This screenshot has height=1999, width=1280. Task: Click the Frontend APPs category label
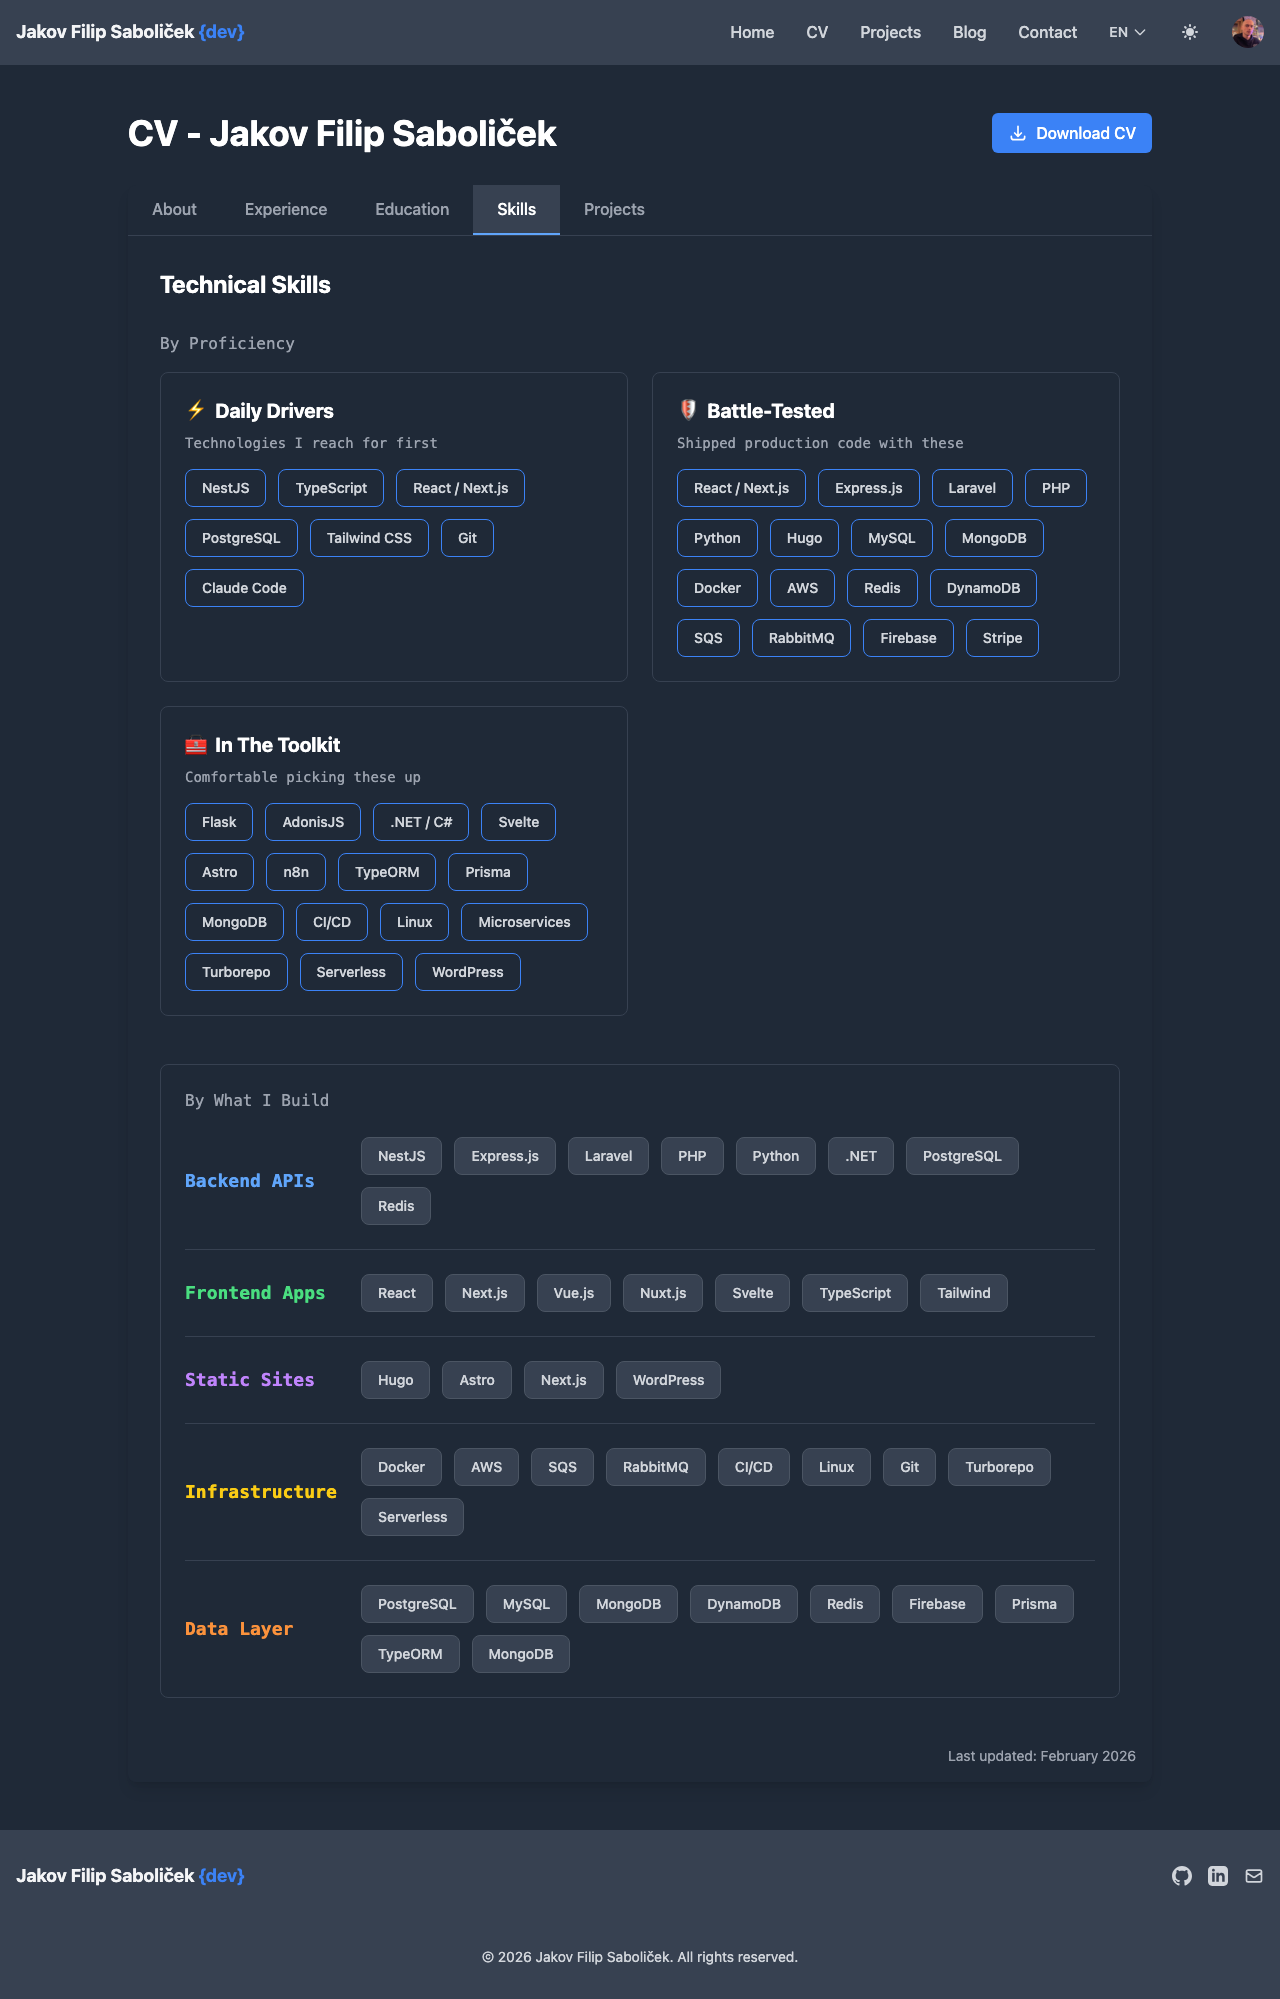(255, 1293)
